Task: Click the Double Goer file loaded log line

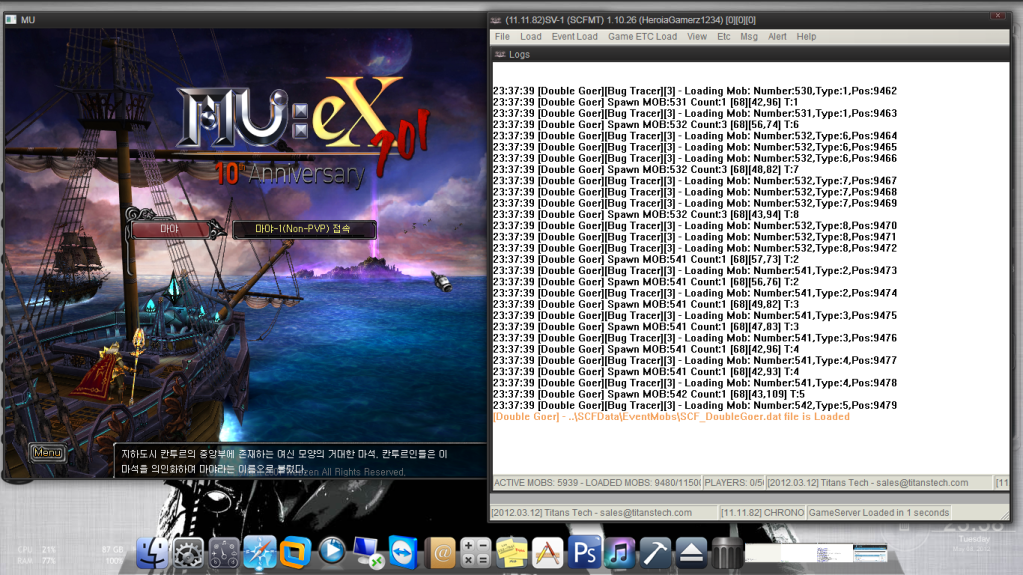Action: coord(671,416)
